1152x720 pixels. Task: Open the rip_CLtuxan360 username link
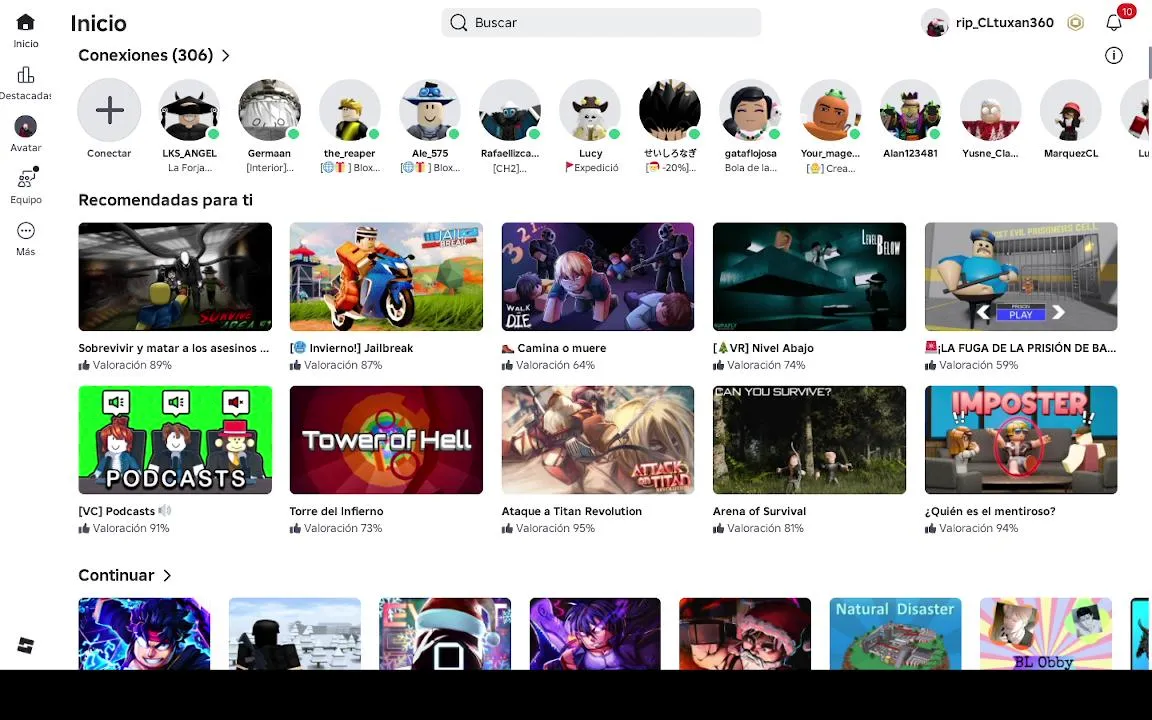pos(1004,23)
